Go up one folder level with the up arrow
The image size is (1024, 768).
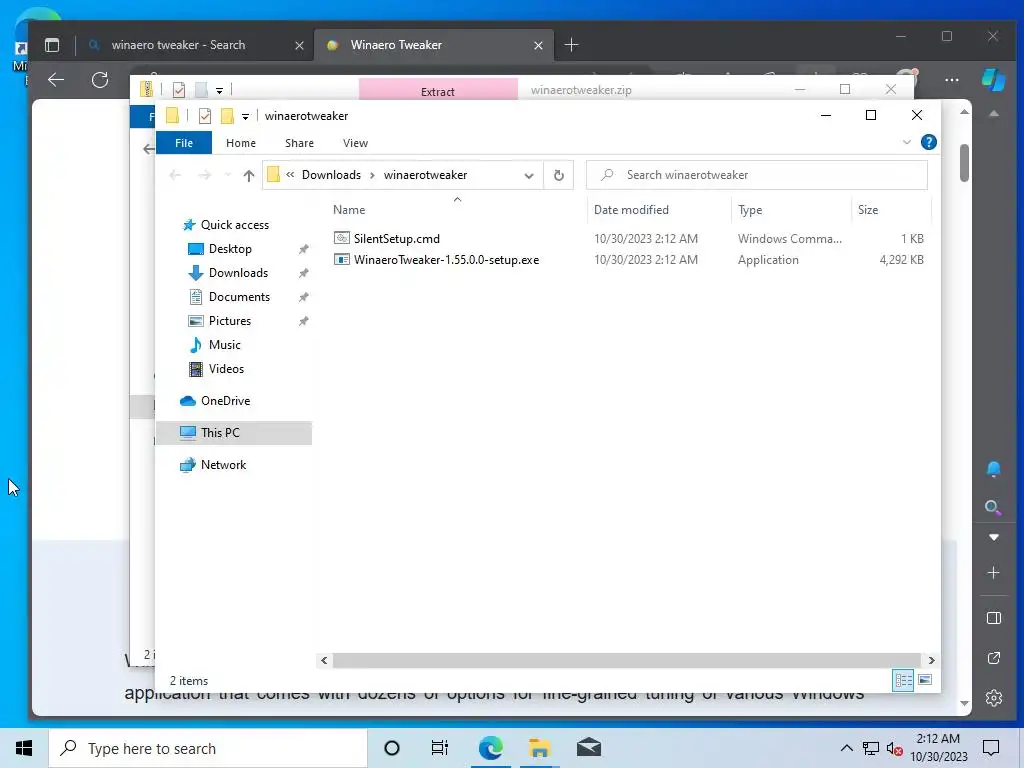point(248,175)
